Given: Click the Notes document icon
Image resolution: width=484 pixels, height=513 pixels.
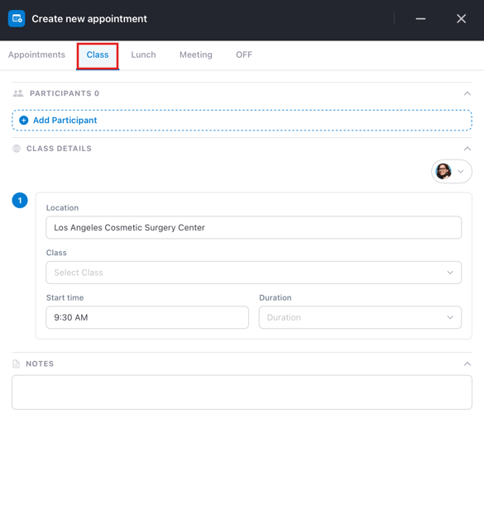Looking at the screenshot, I should pyautogui.click(x=16, y=364).
